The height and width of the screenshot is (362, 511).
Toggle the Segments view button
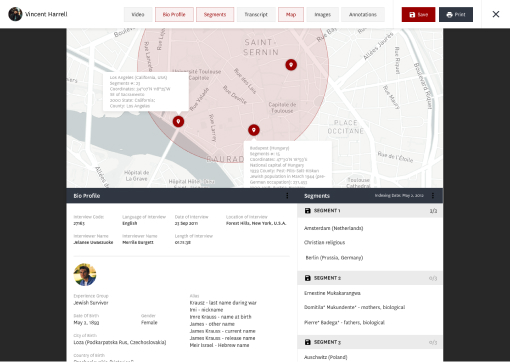pyautogui.click(x=215, y=15)
